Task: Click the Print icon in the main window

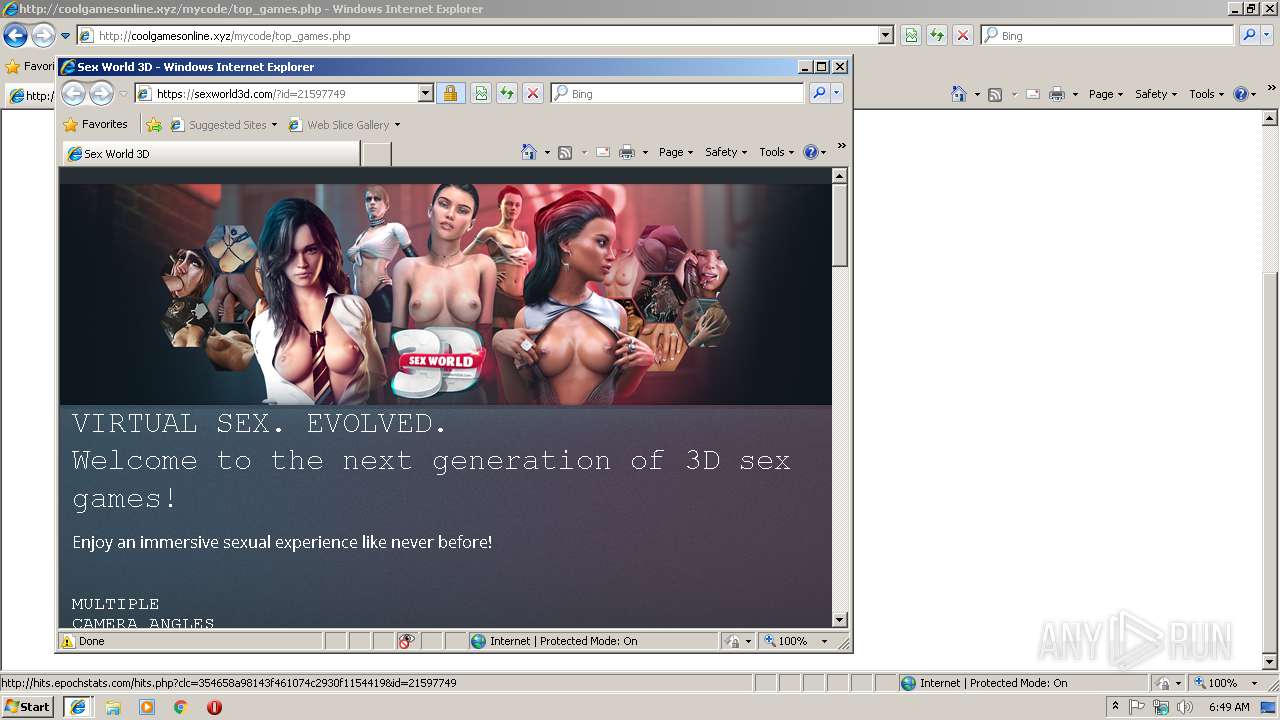Action: click(x=1057, y=94)
